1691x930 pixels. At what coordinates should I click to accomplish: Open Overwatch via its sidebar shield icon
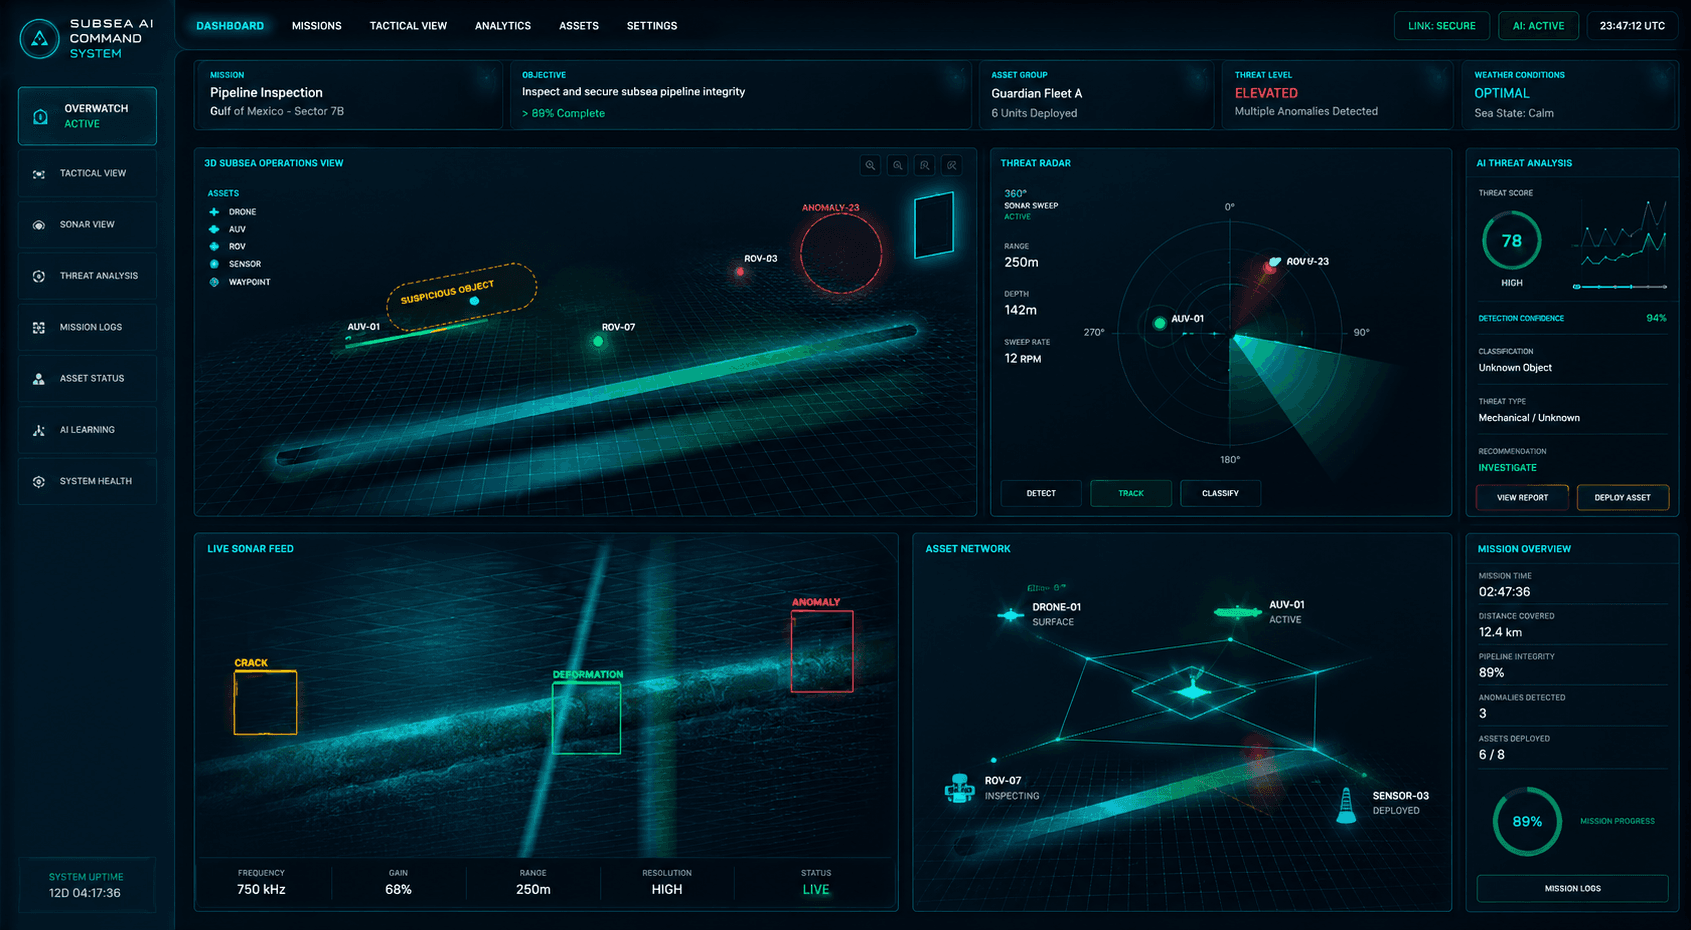[x=40, y=117]
